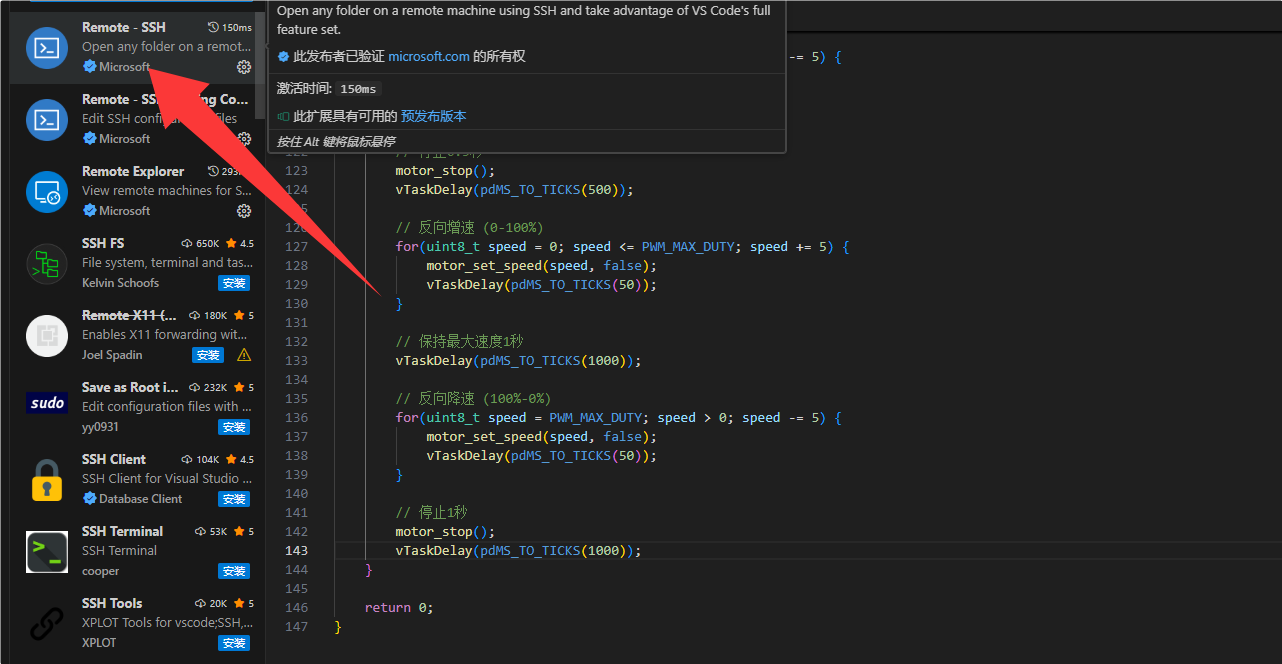The width and height of the screenshot is (1282, 664).
Task: Click the SSH Client padlock icon
Action: 47,480
